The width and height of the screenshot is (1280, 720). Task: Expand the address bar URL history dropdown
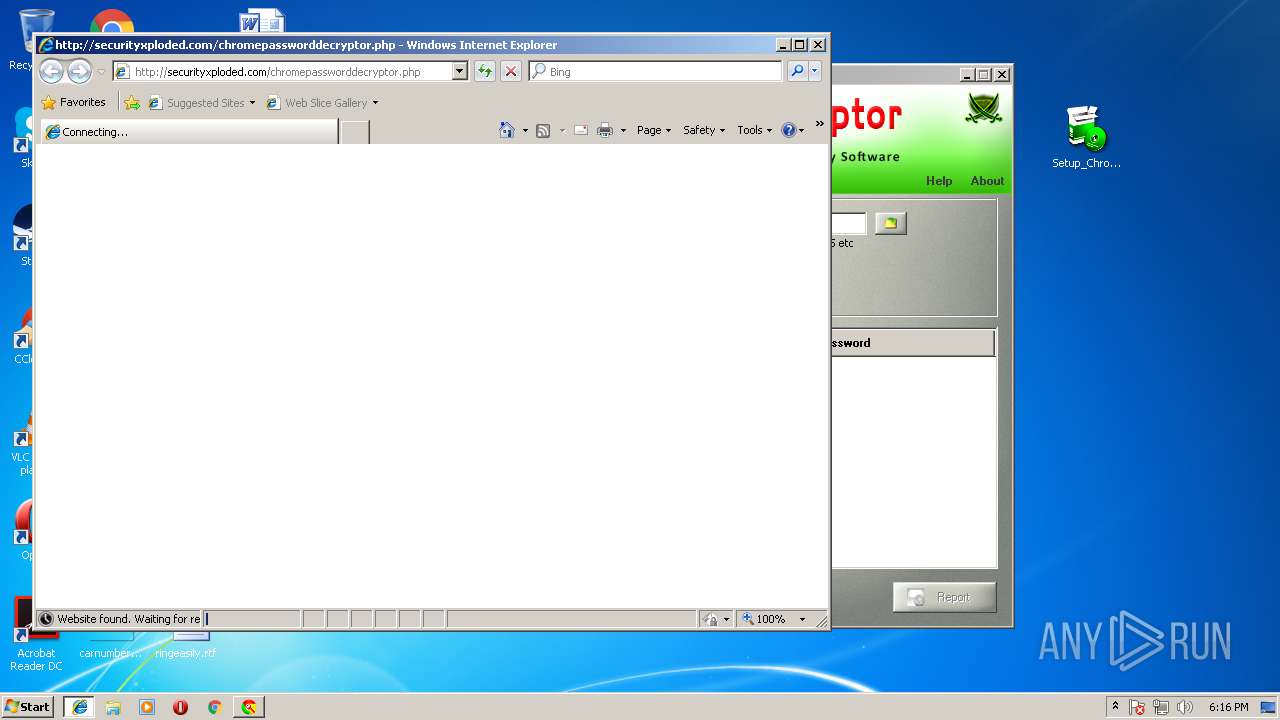[x=460, y=71]
